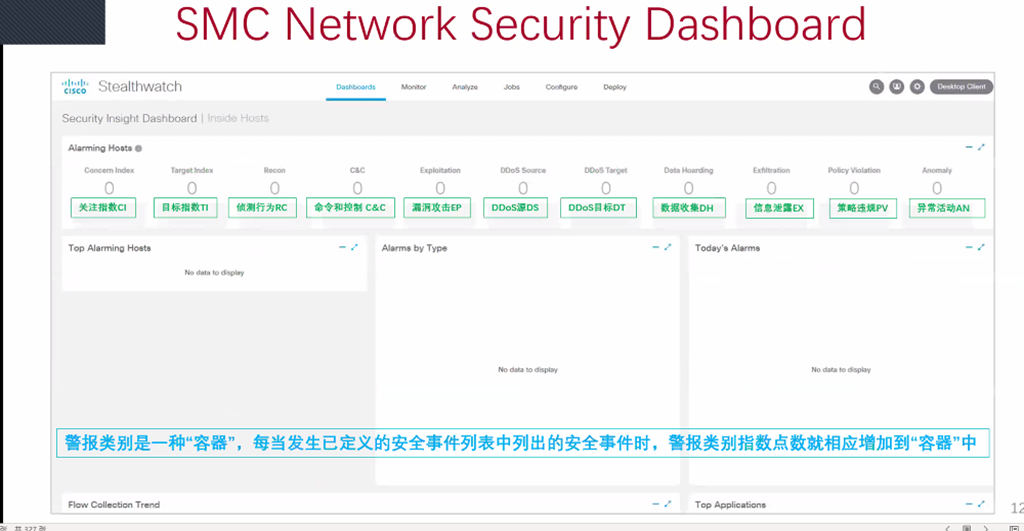1024x531 pixels.
Task: Open the Jobs menu
Action: (512, 87)
